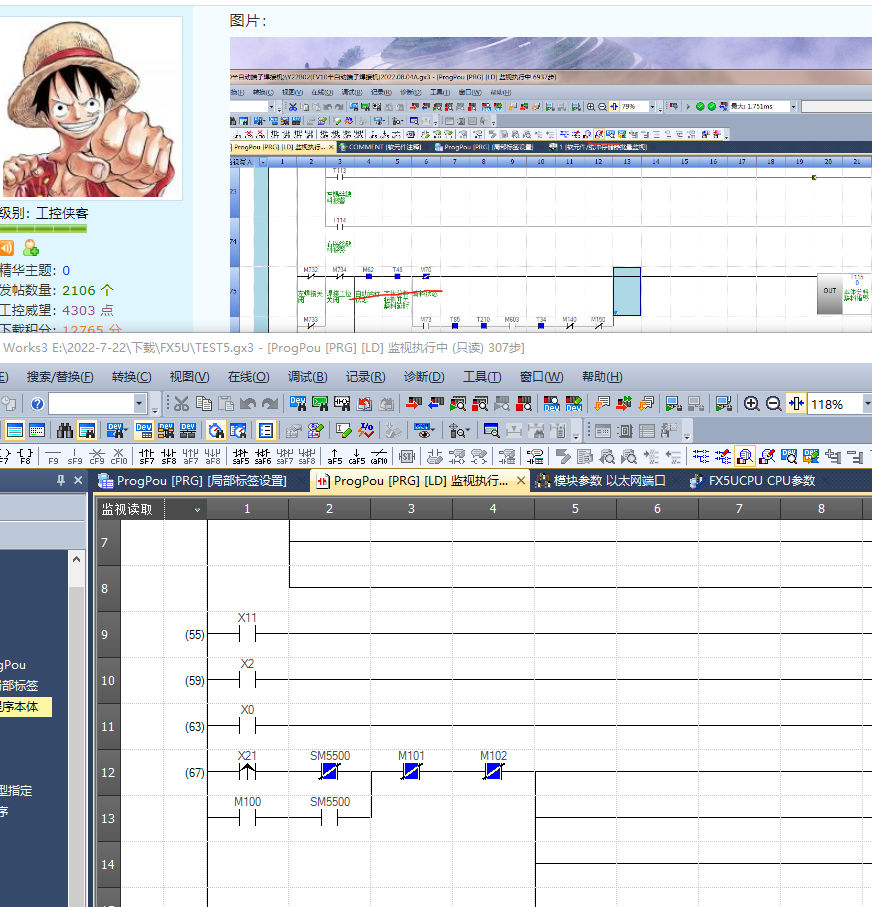Open the 在线(O) menu

[248, 377]
